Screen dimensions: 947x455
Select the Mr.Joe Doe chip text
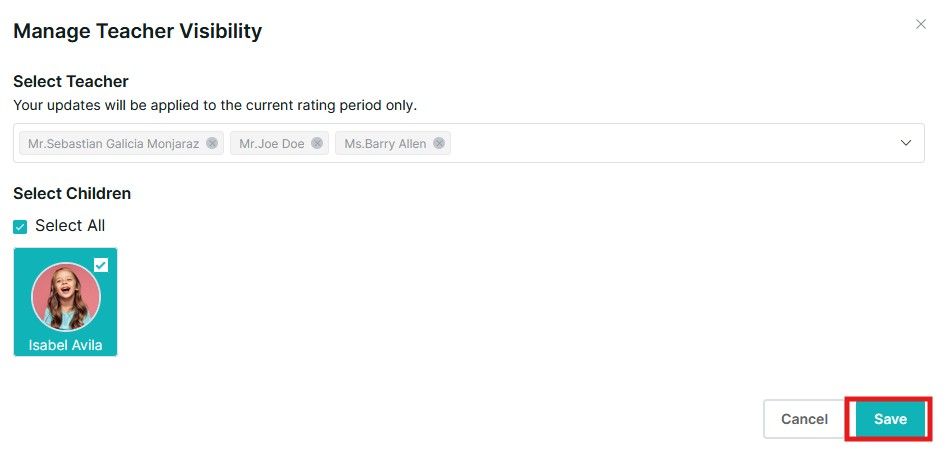click(x=271, y=143)
